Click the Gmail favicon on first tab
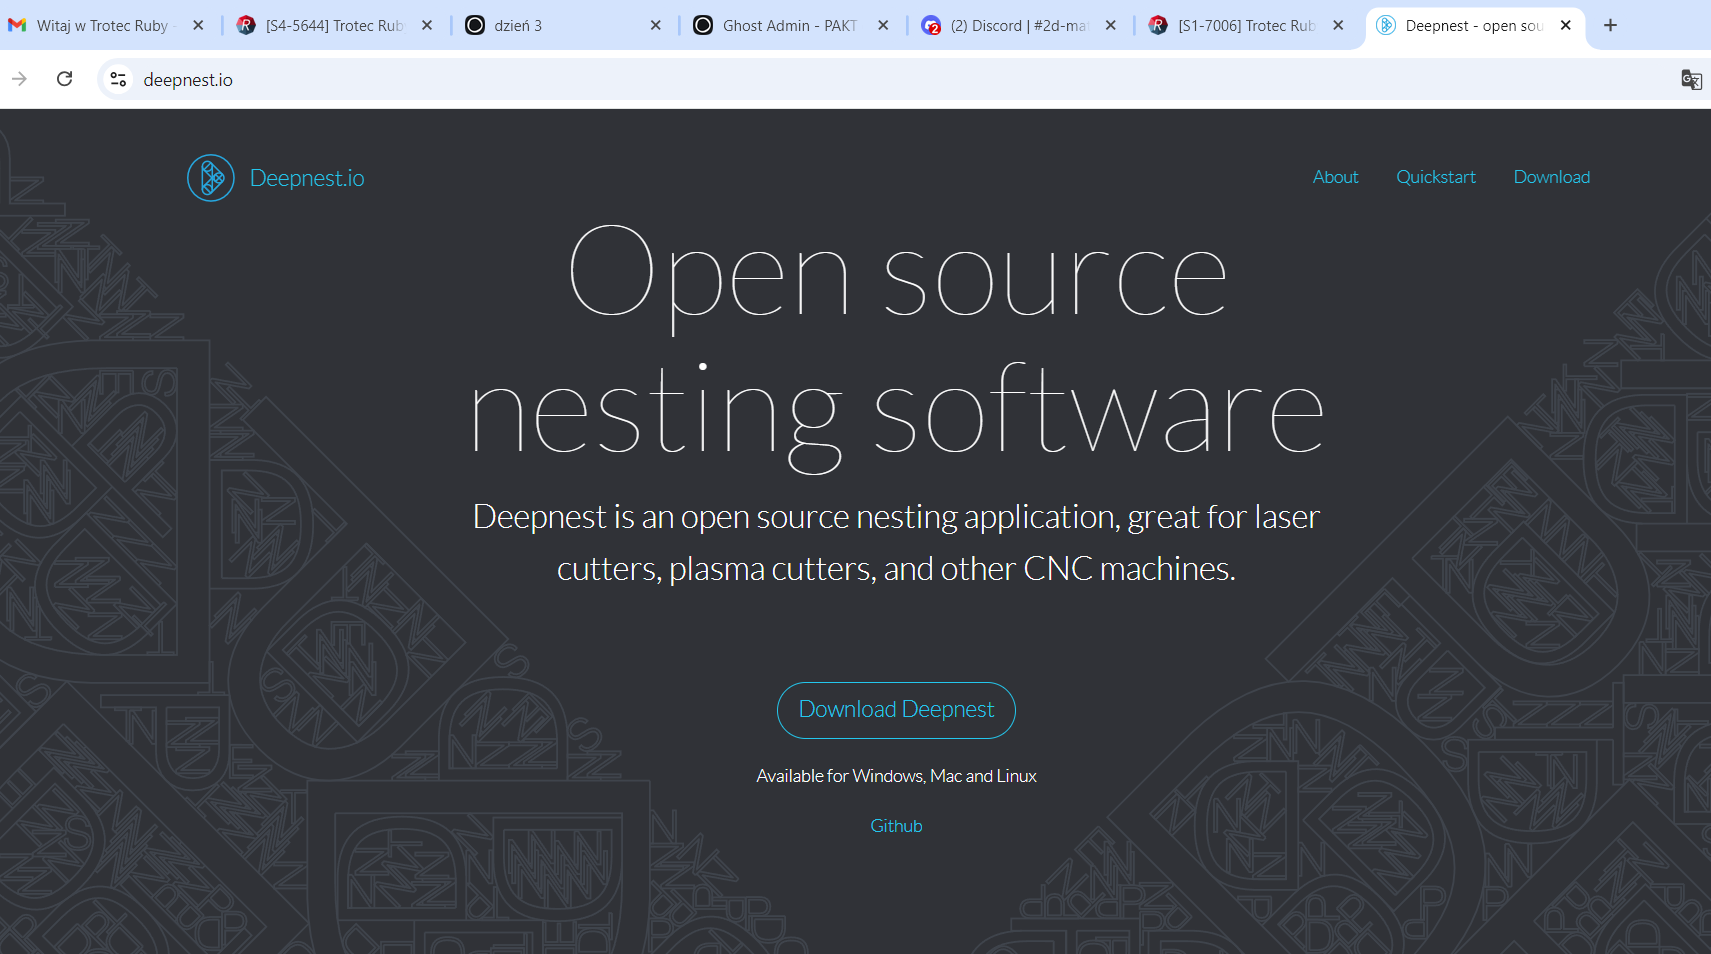1711x954 pixels. click(17, 25)
